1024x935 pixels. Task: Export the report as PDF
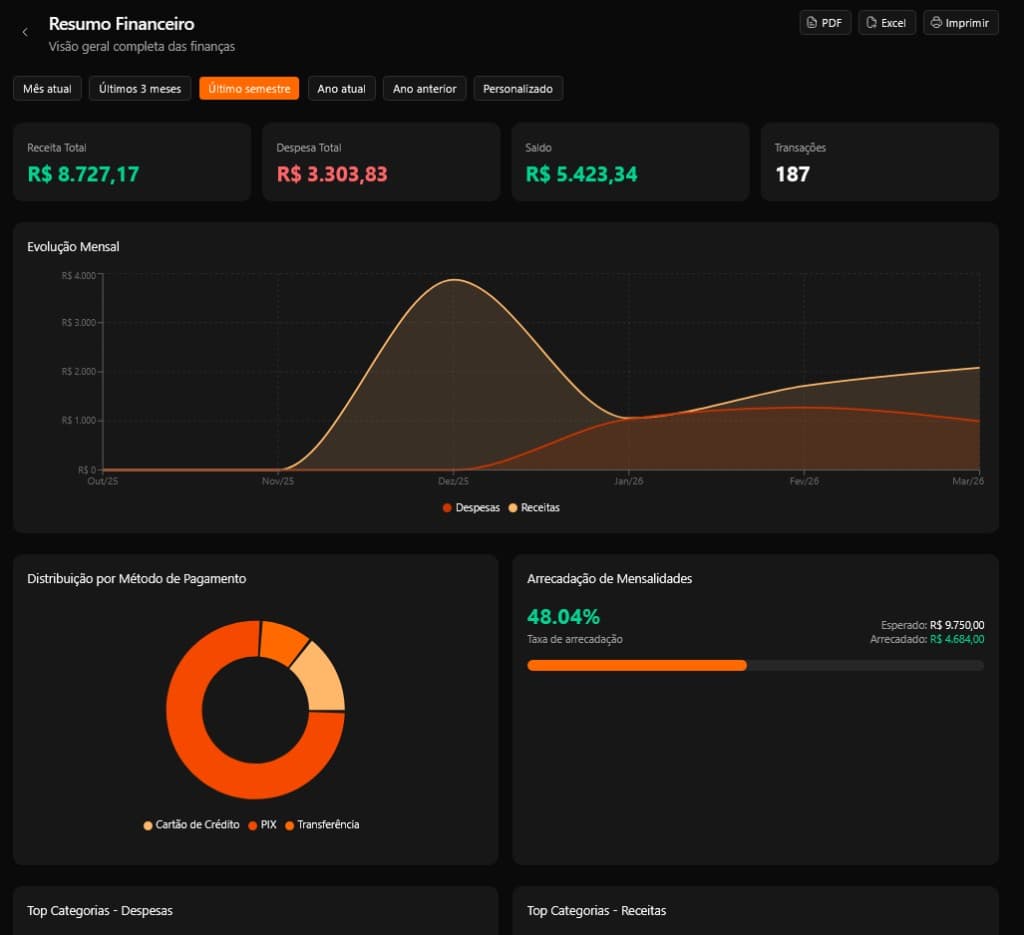(x=825, y=23)
